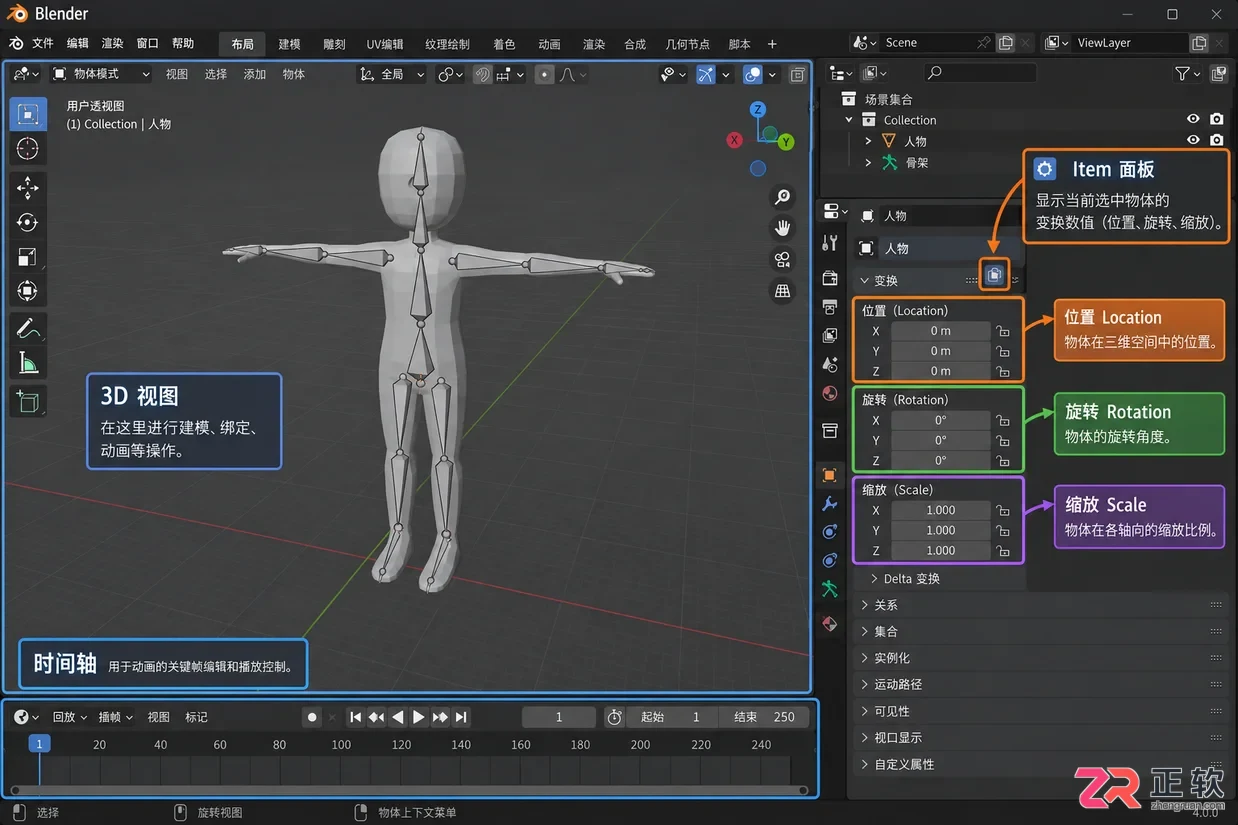Open the 全局 transform orientation dropdown
Image resolution: width=1238 pixels, height=825 pixels.
392,74
